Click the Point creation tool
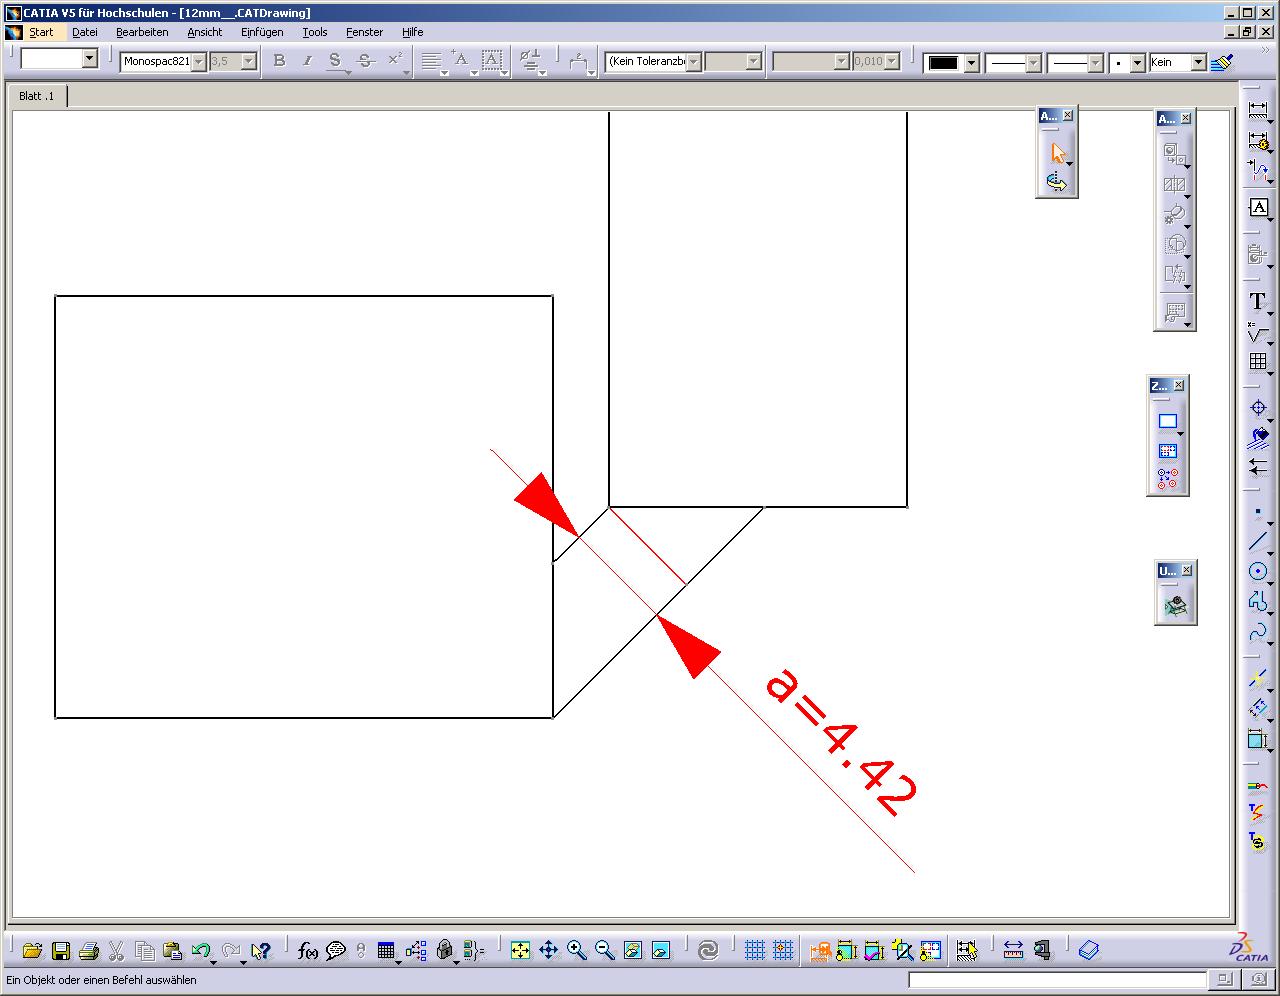 point(1258,511)
